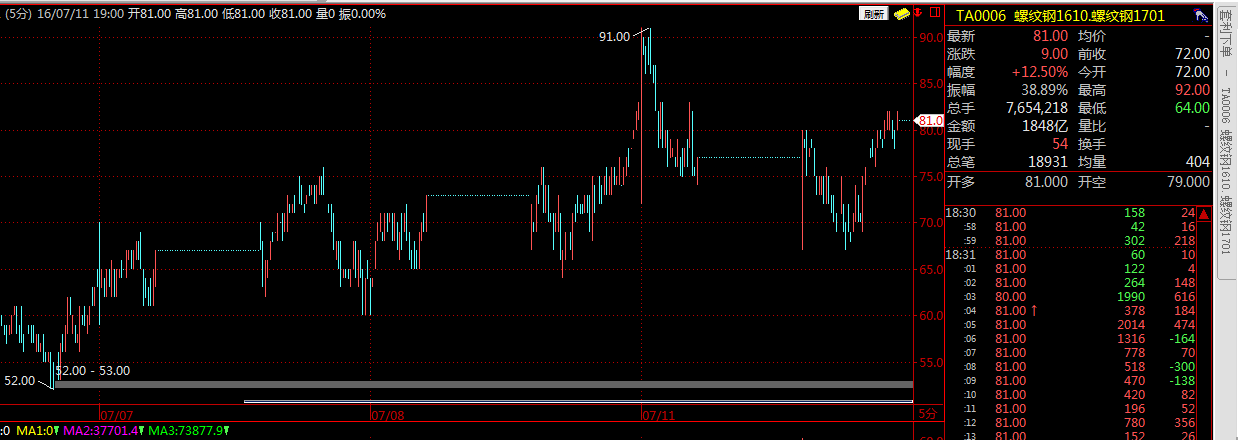1238x440 pixels.
Task: Click the 52.00 low price label on the chart
Action: coord(20,381)
